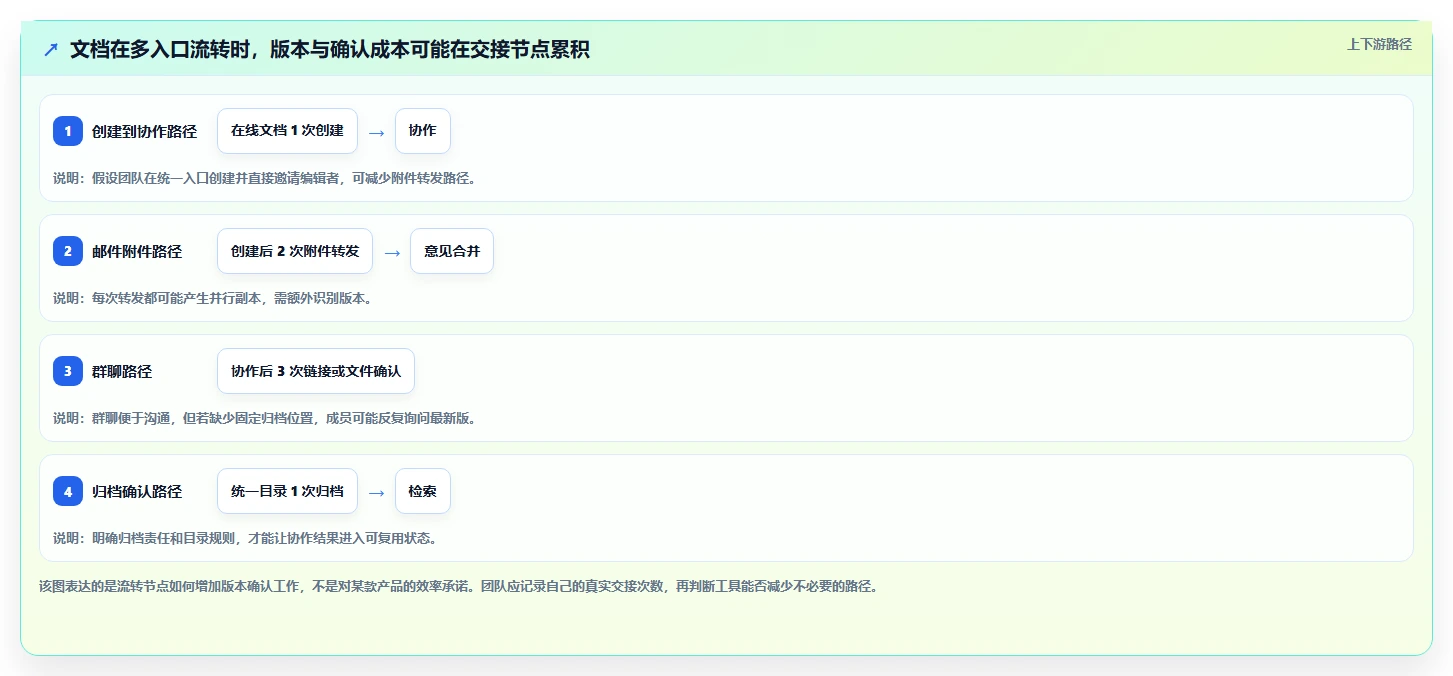
Task: Select the 协作 chip
Action: [x=423, y=131]
